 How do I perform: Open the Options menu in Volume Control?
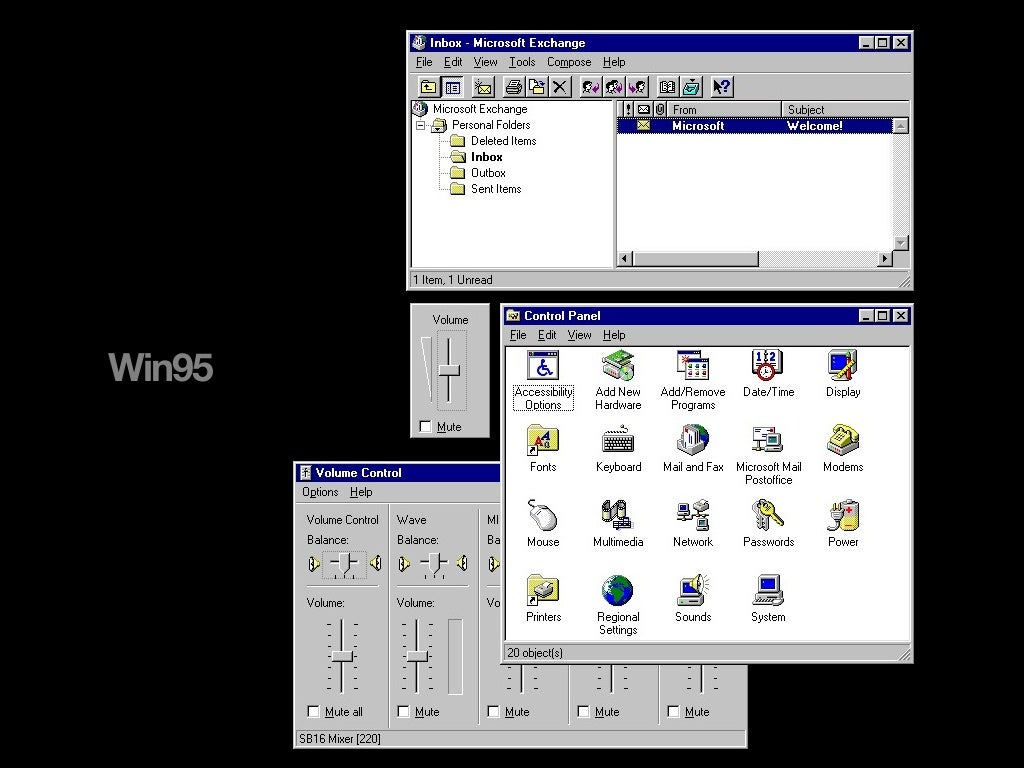pyautogui.click(x=320, y=492)
